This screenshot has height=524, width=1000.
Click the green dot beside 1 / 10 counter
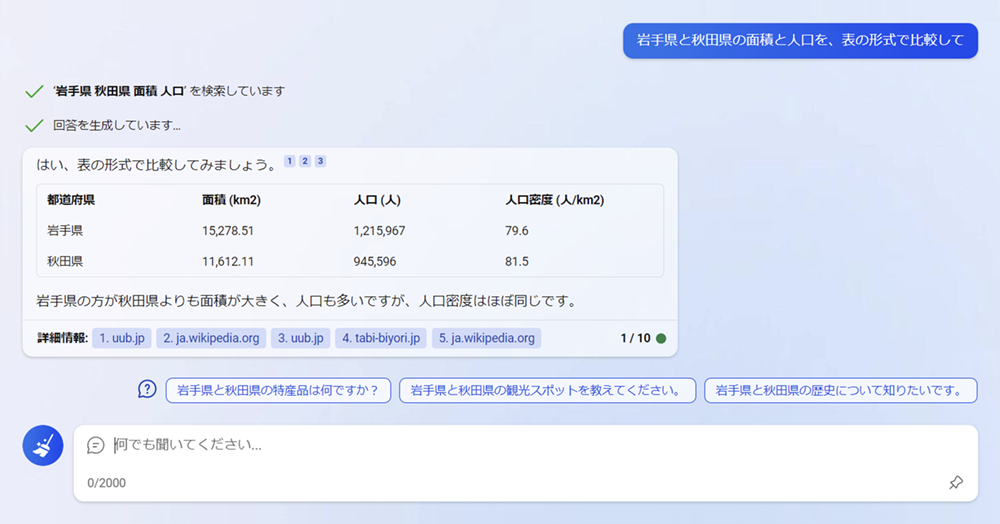(x=661, y=338)
